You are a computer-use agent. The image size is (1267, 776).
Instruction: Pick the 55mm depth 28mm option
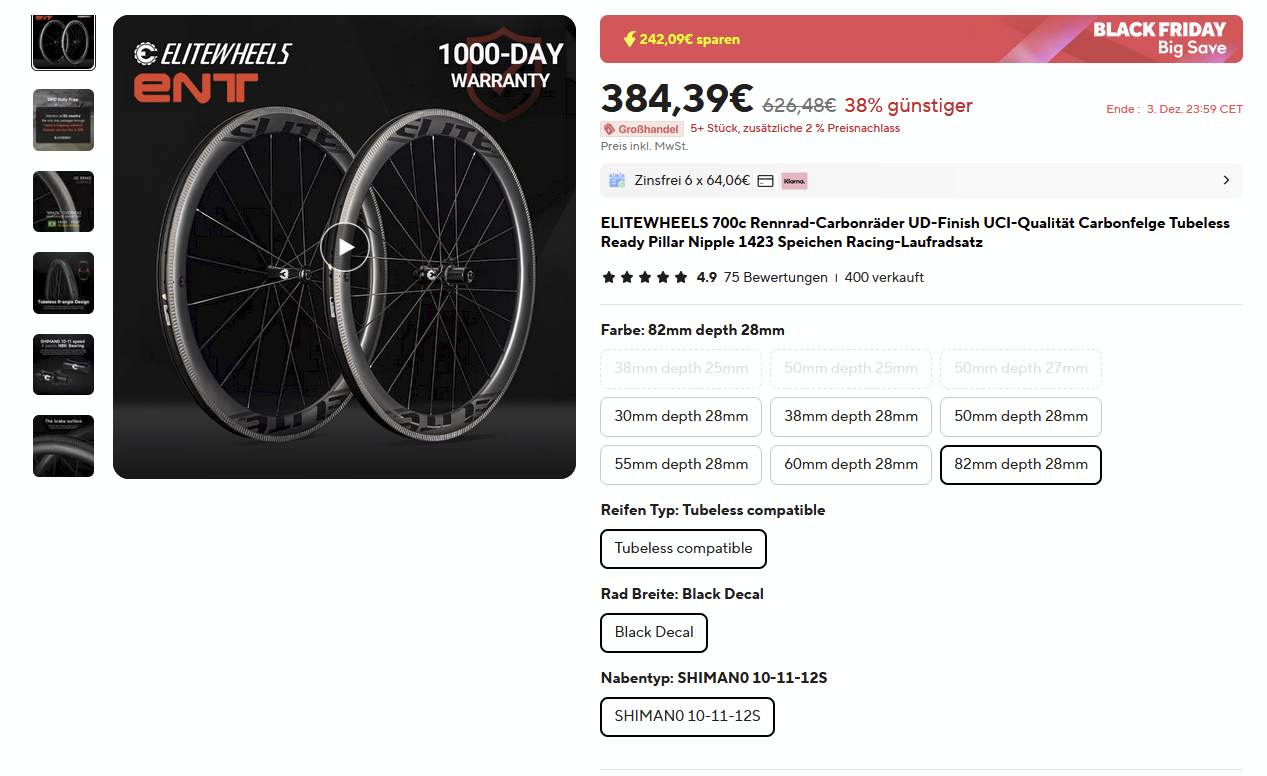(681, 465)
